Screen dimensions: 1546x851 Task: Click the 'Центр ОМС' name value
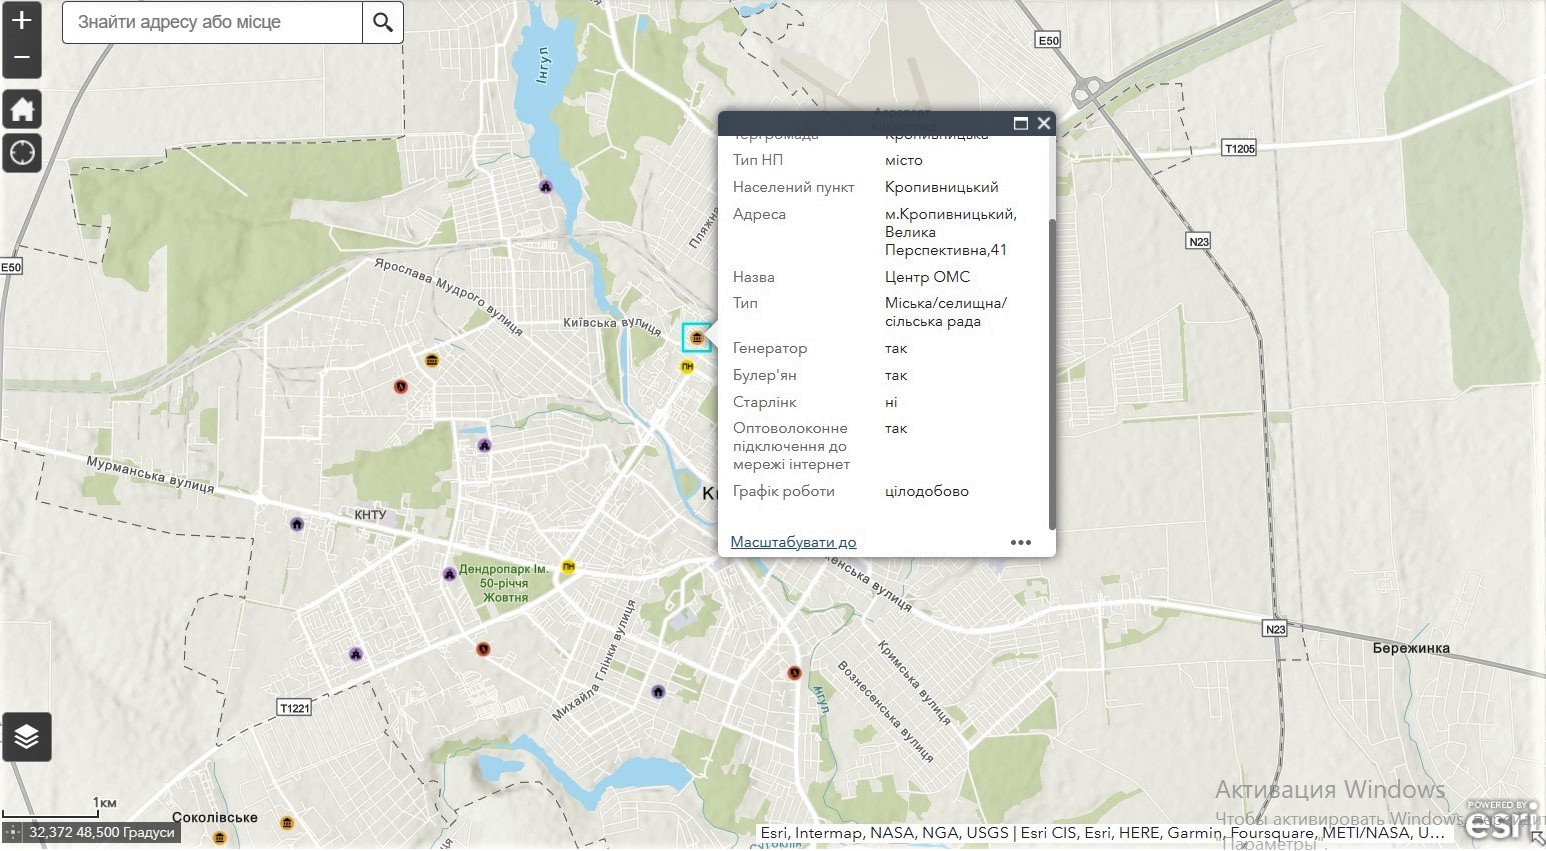click(x=927, y=277)
